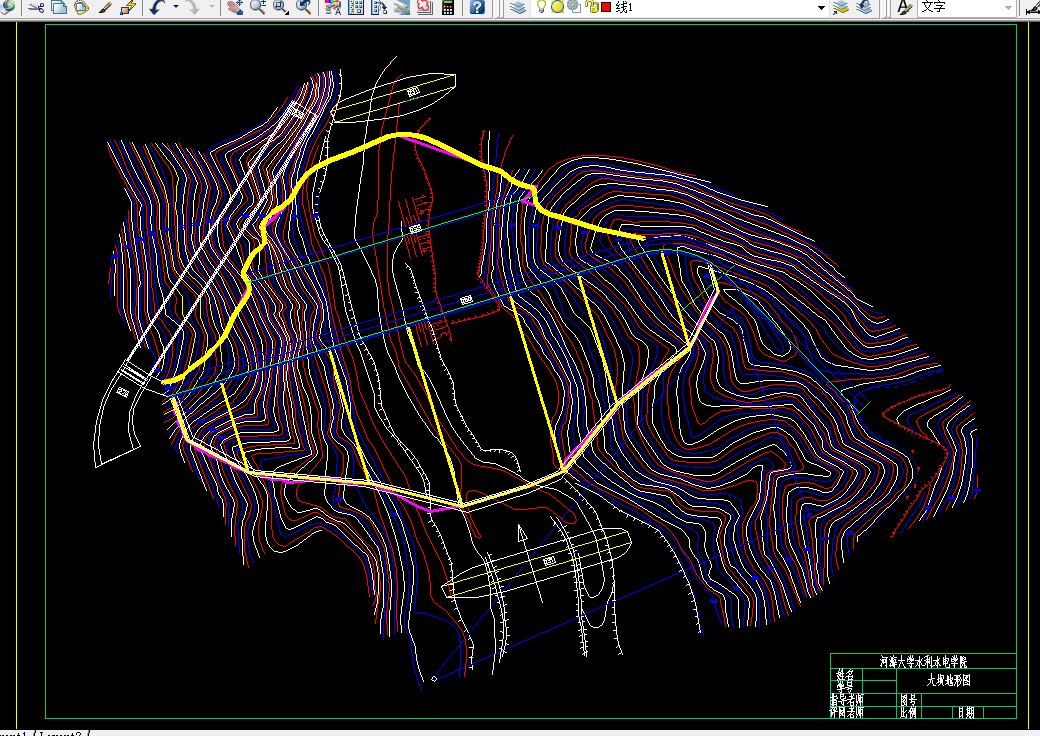Click Make Object's Layer Current icon

click(x=841, y=7)
